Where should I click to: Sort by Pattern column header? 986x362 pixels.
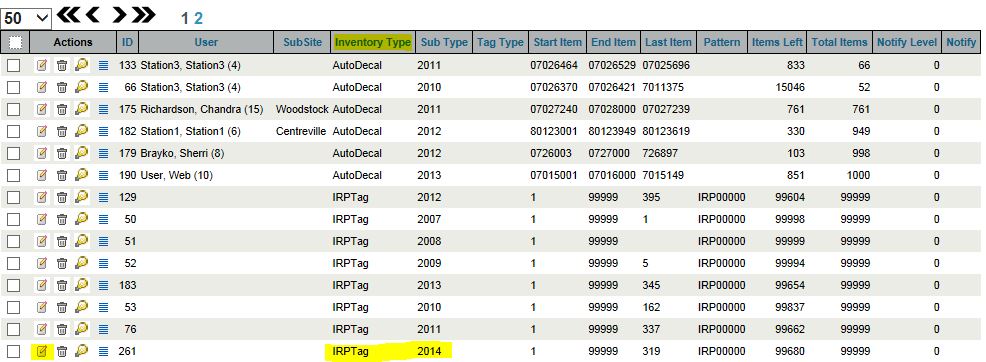[722, 42]
